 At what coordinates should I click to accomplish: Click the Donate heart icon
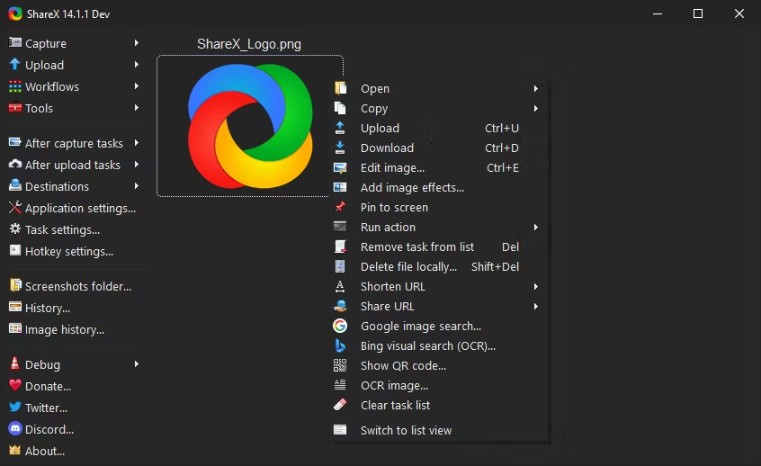[x=15, y=386]
